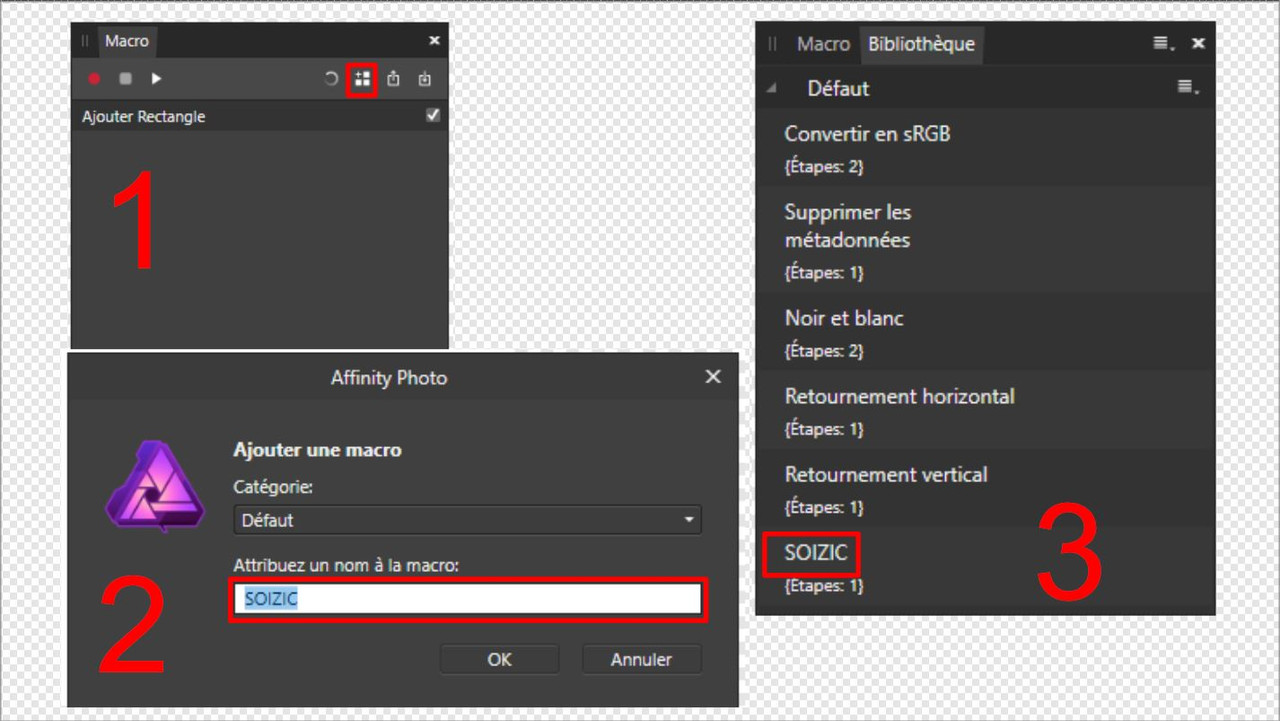Viewport: 1280px width, 721px height.
Task: Export the macro icon in Macro panel
Action: (x=394, y=79)
